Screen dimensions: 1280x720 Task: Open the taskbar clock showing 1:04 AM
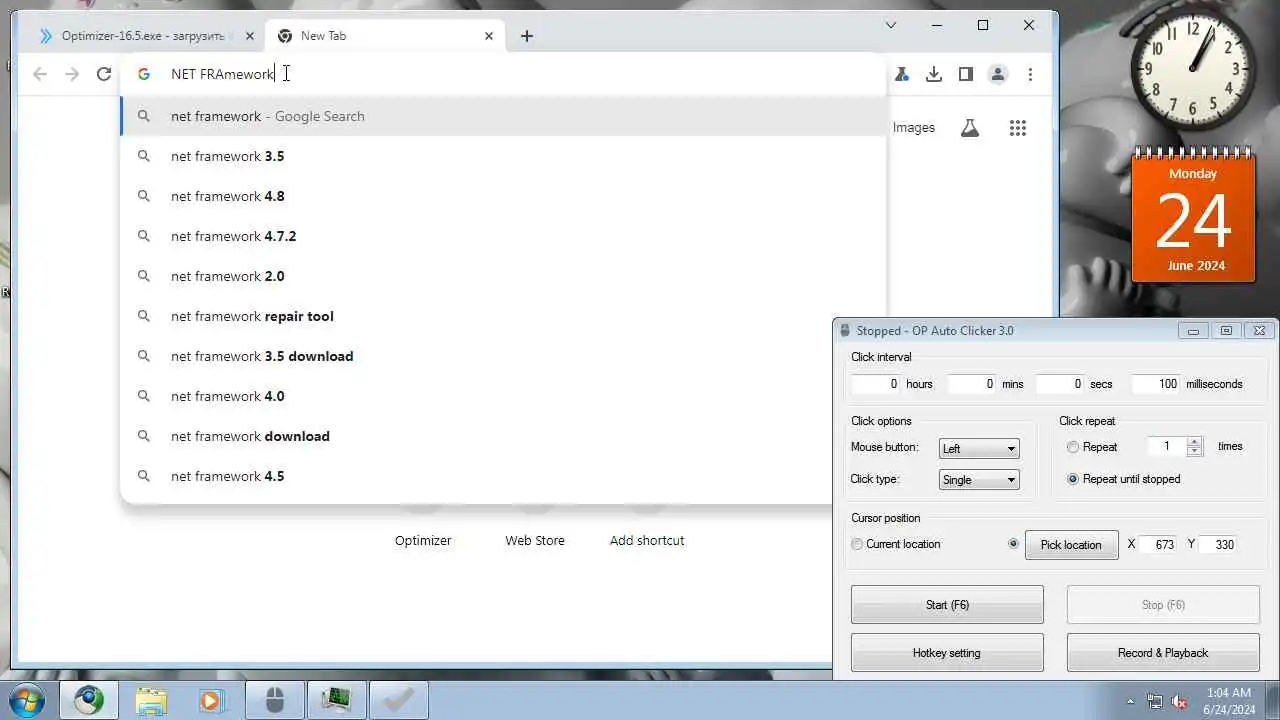pos(1229,701)
